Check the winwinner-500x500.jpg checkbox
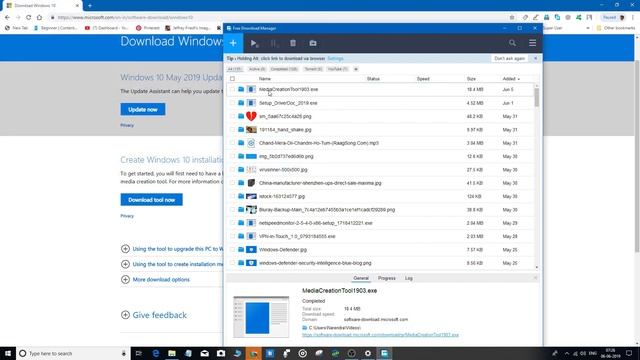This screenshot has height=360, width=640. pyautogui.click(x=232, y=169)
